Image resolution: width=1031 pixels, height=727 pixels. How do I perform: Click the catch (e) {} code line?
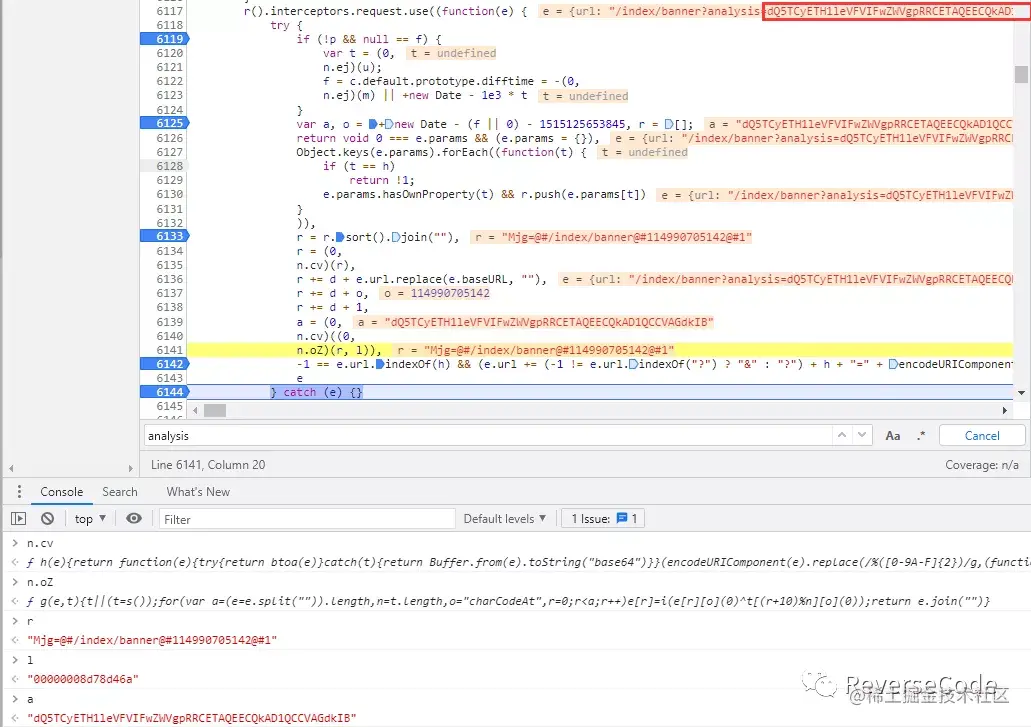316,392
